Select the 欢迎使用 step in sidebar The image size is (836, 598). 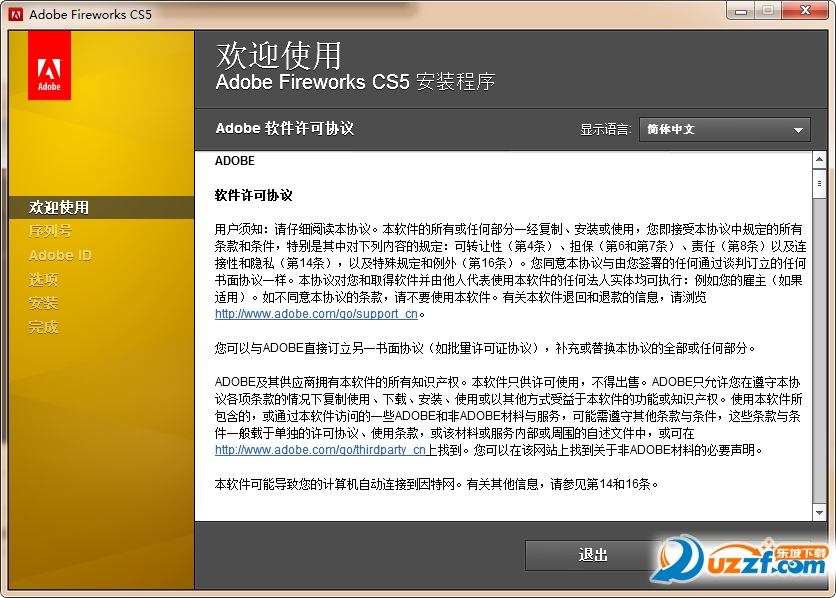(59, 207)
